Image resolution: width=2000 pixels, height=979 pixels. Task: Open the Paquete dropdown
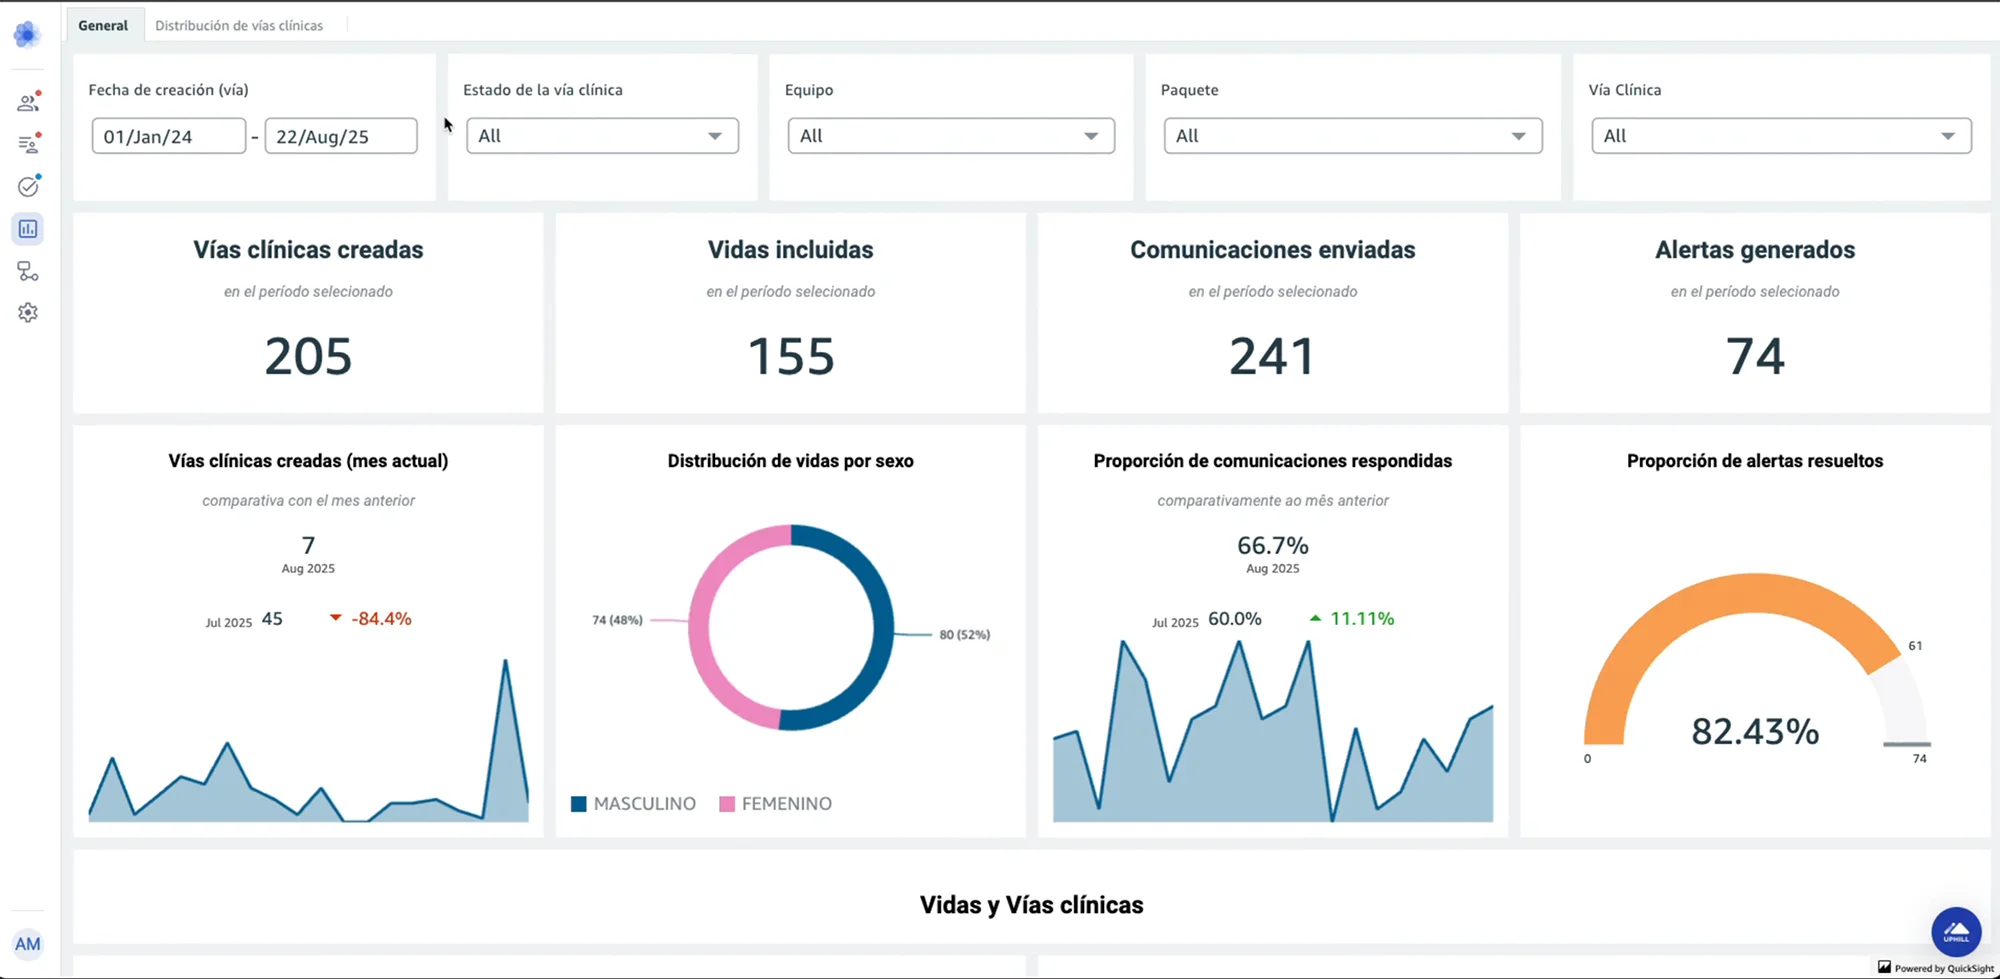click(1353, 136)
